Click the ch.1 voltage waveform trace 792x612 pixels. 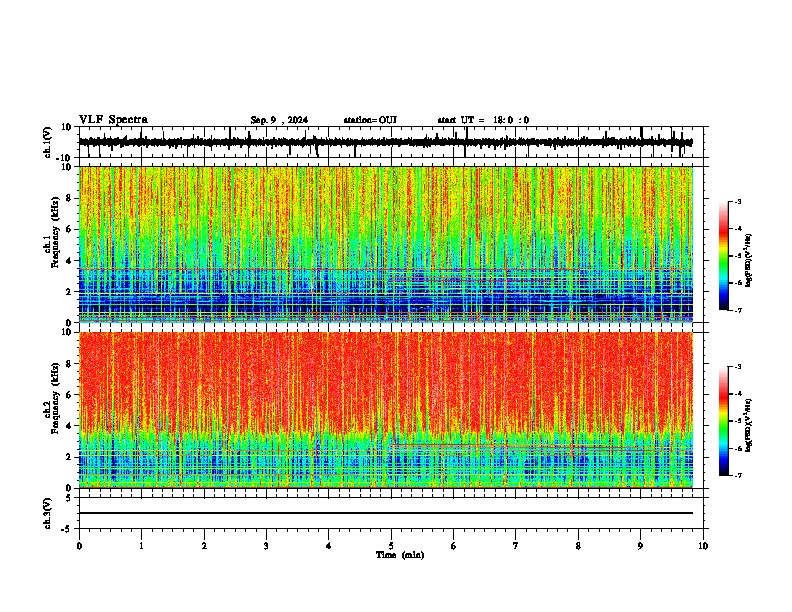[x=385, y=142]
